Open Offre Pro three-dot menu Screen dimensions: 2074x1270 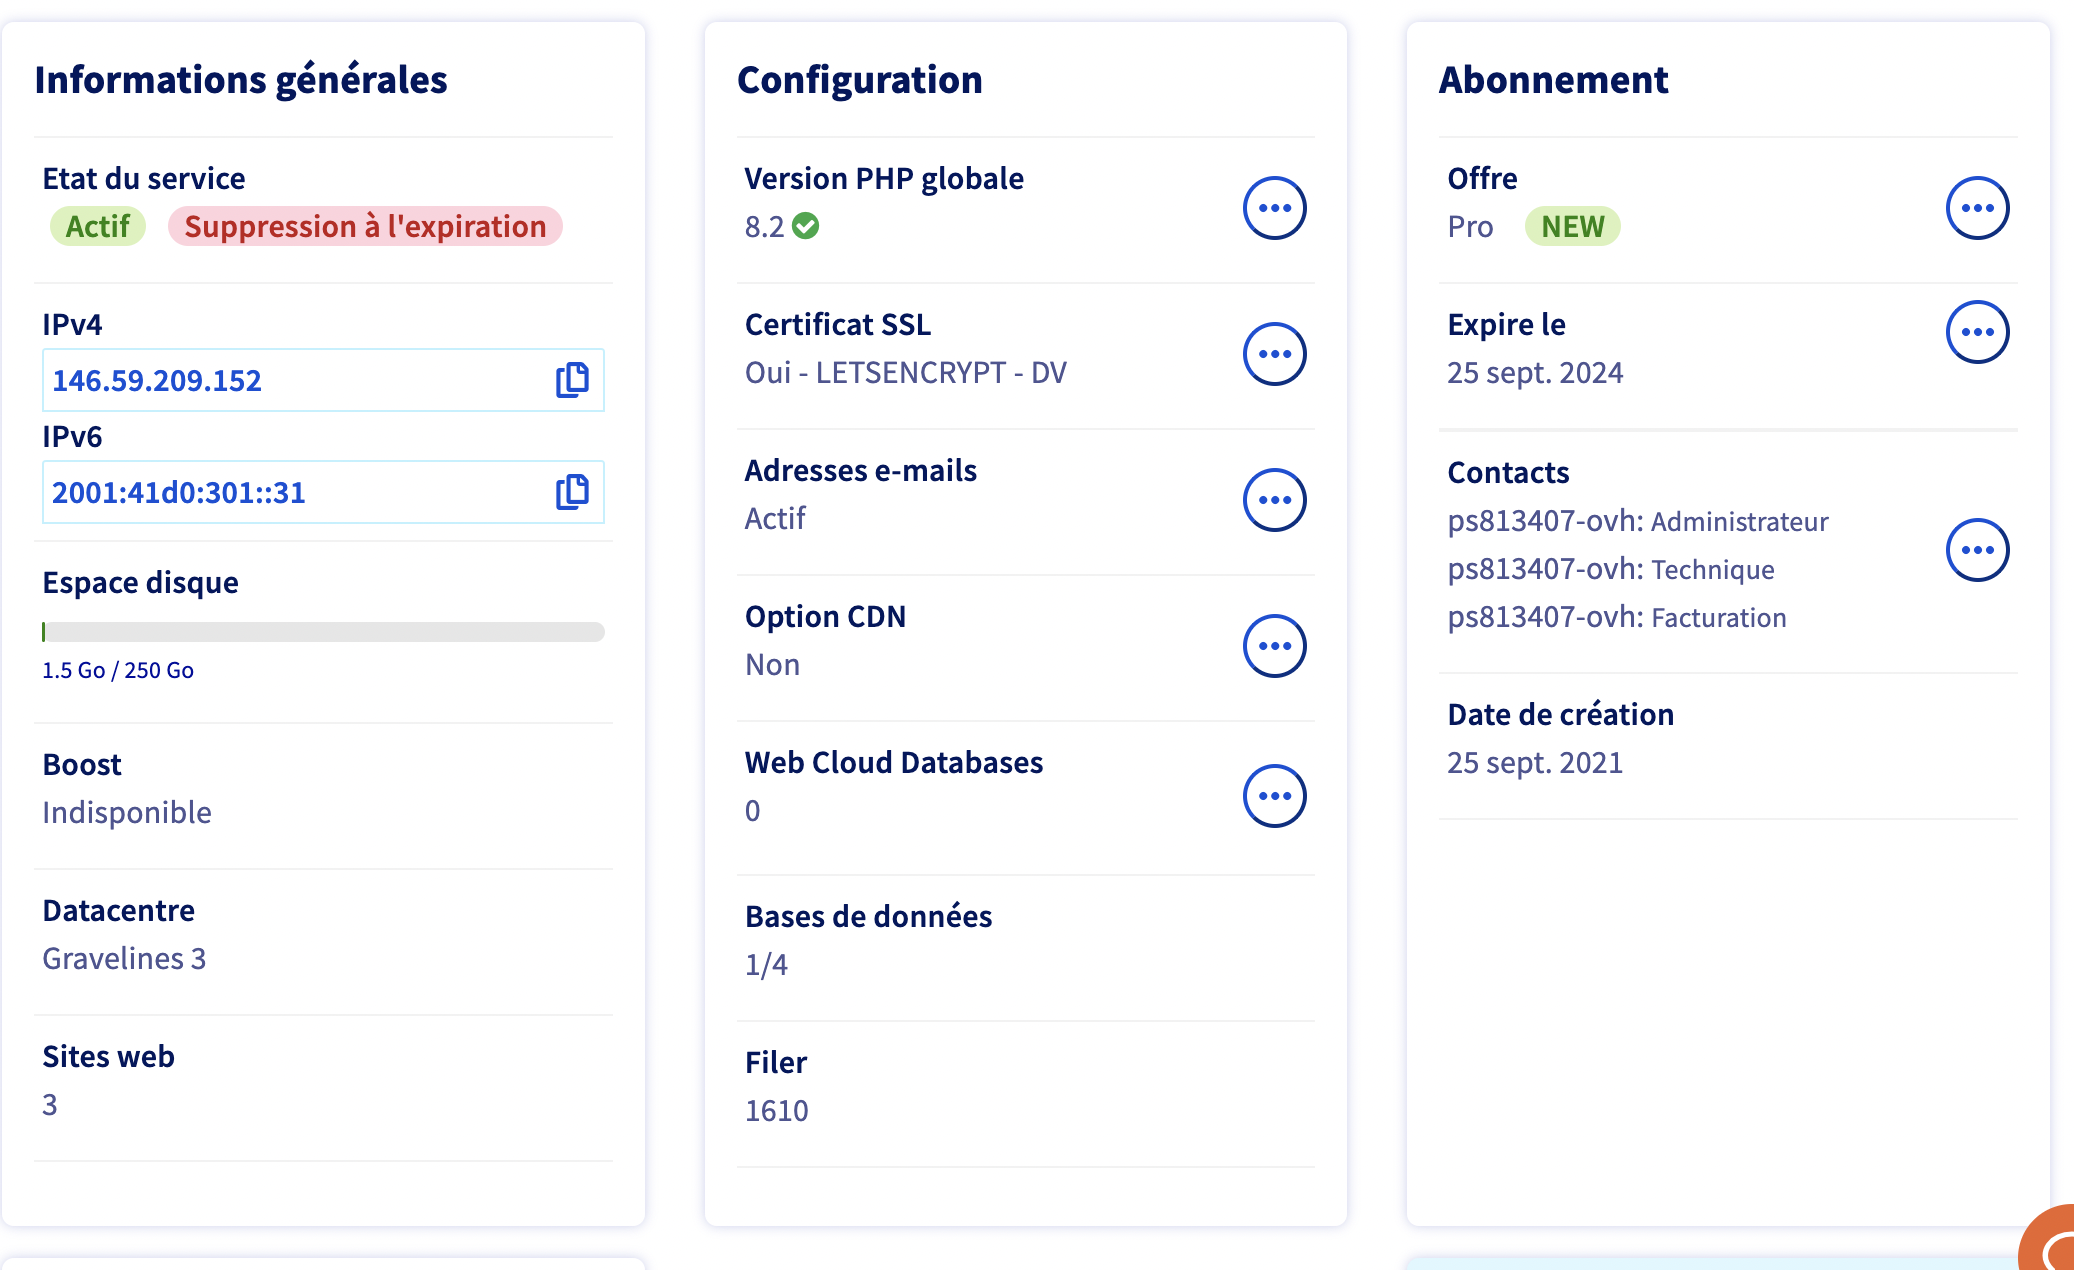[x=1977, y=208]
